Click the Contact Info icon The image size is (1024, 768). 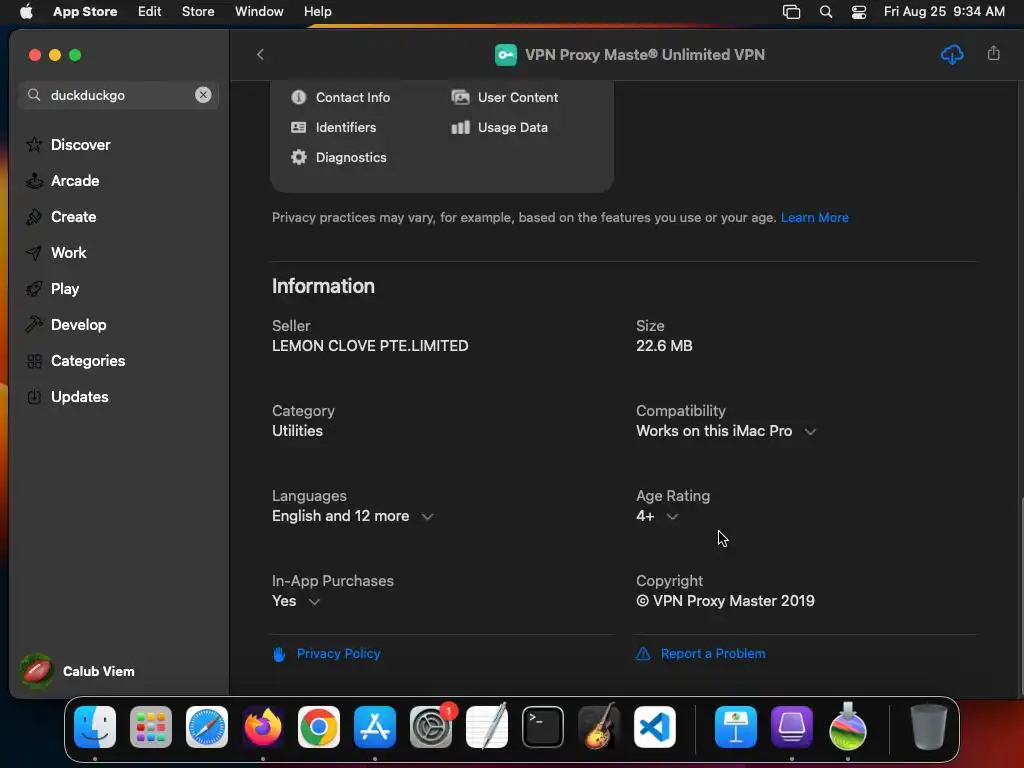(298, 97)
